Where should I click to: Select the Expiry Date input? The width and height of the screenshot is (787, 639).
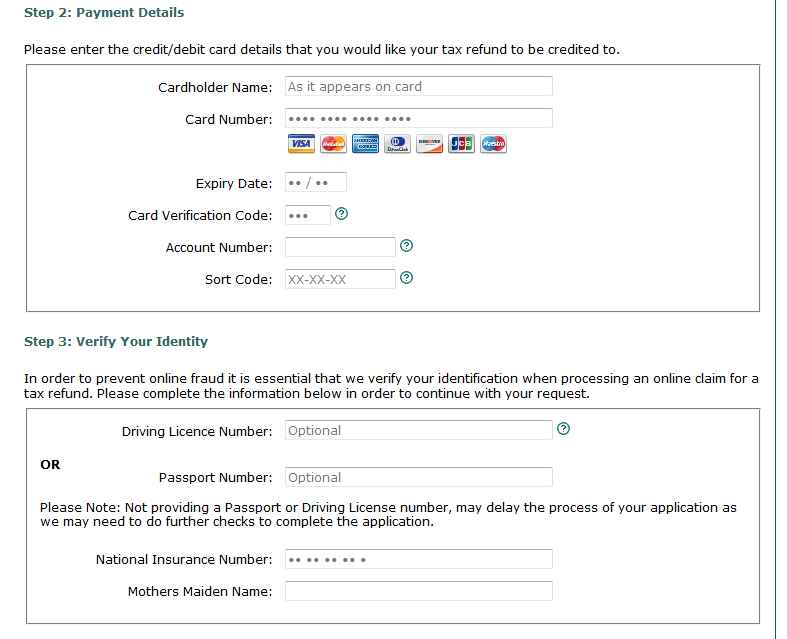(315, 183)
